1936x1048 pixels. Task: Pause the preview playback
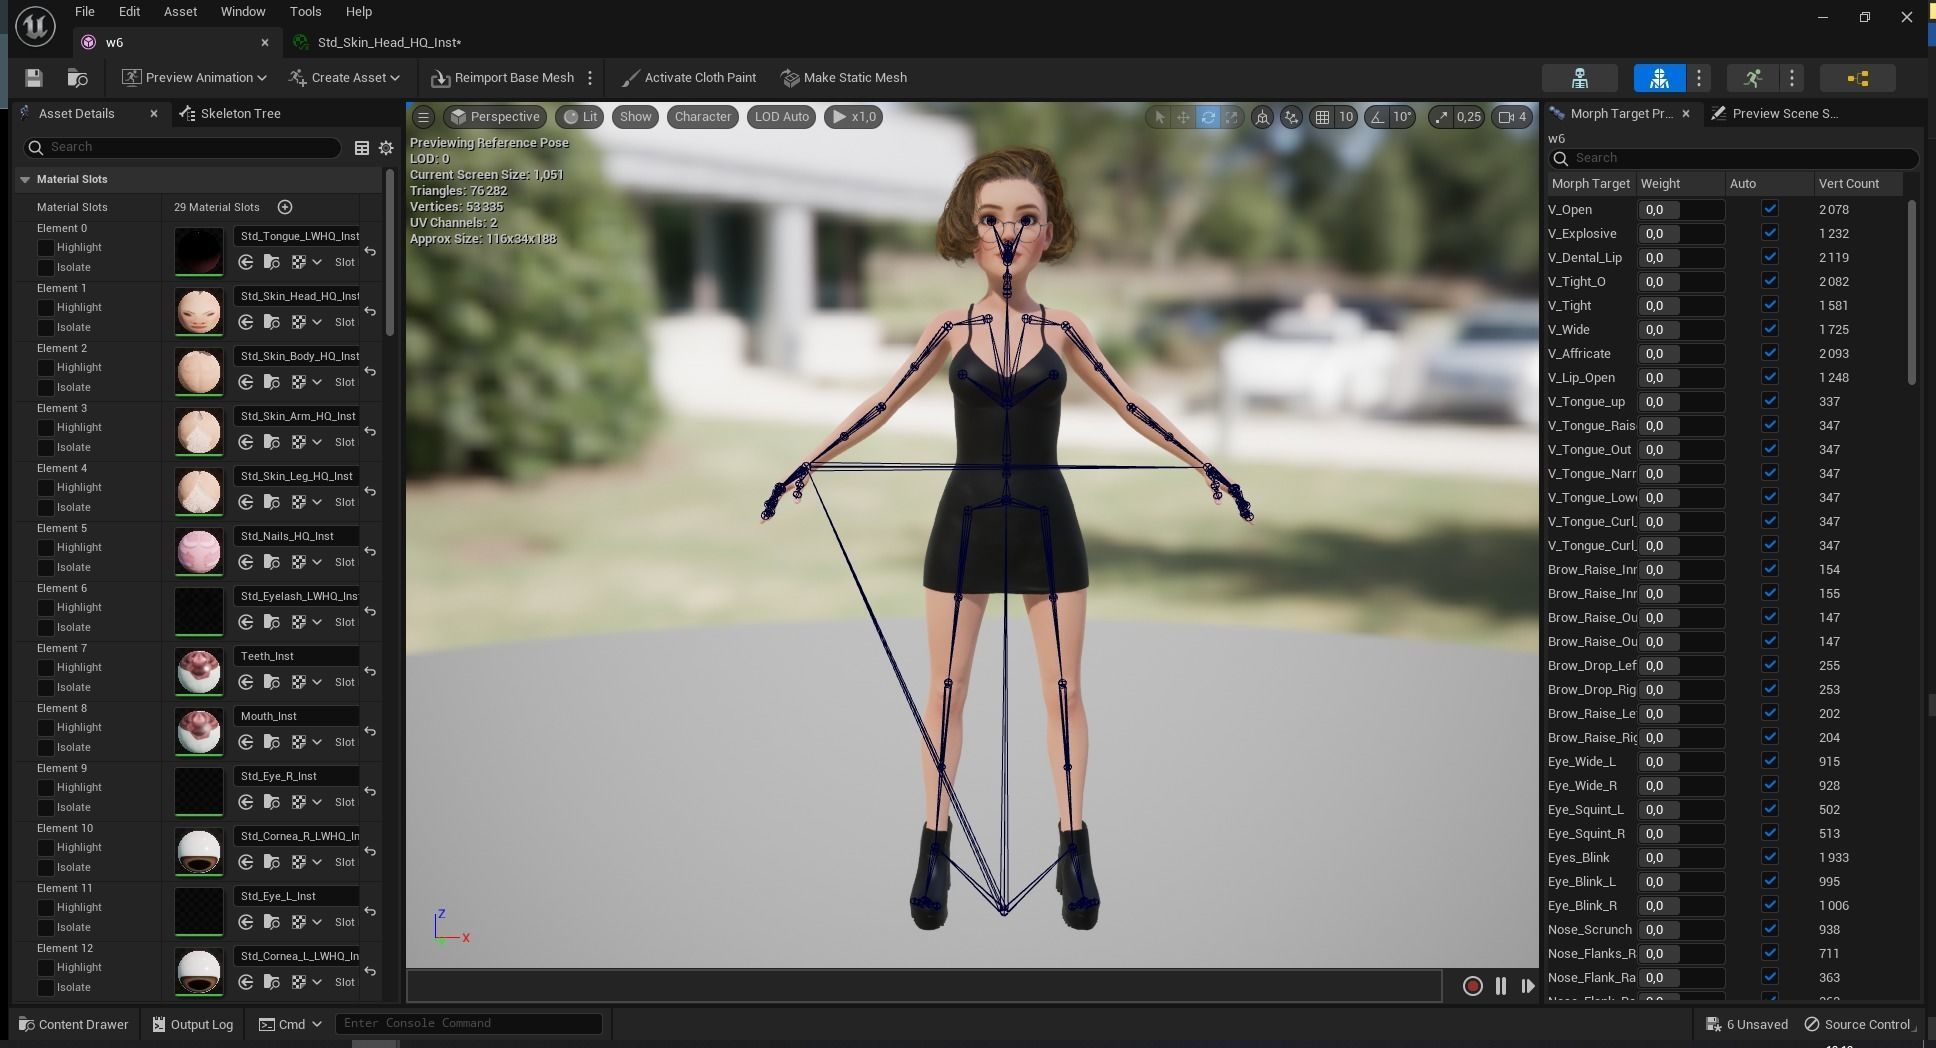point(1501,986)
